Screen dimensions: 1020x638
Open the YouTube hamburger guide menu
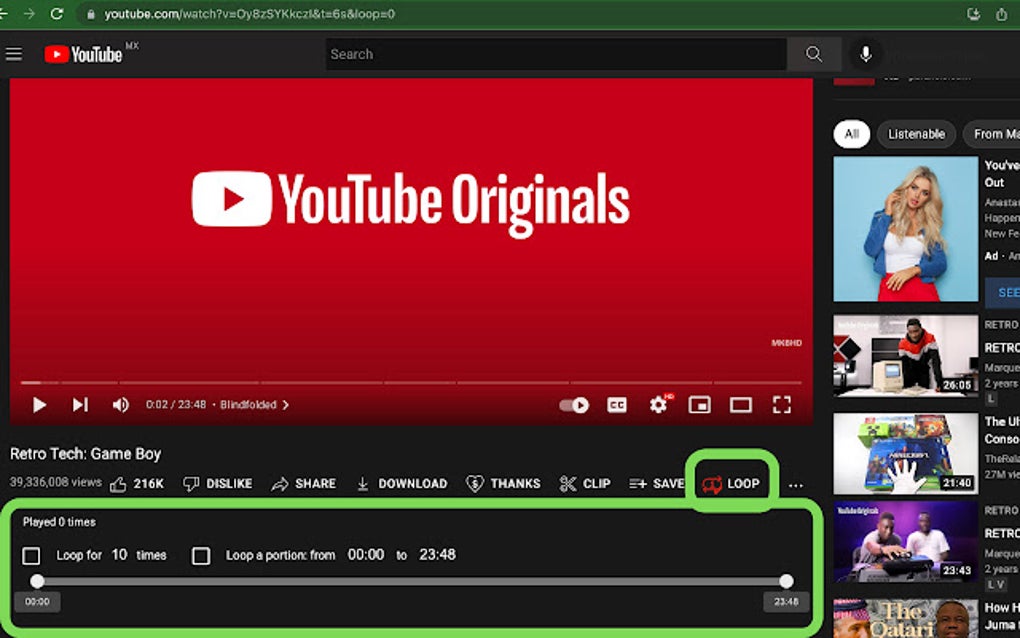coord(14,54)
